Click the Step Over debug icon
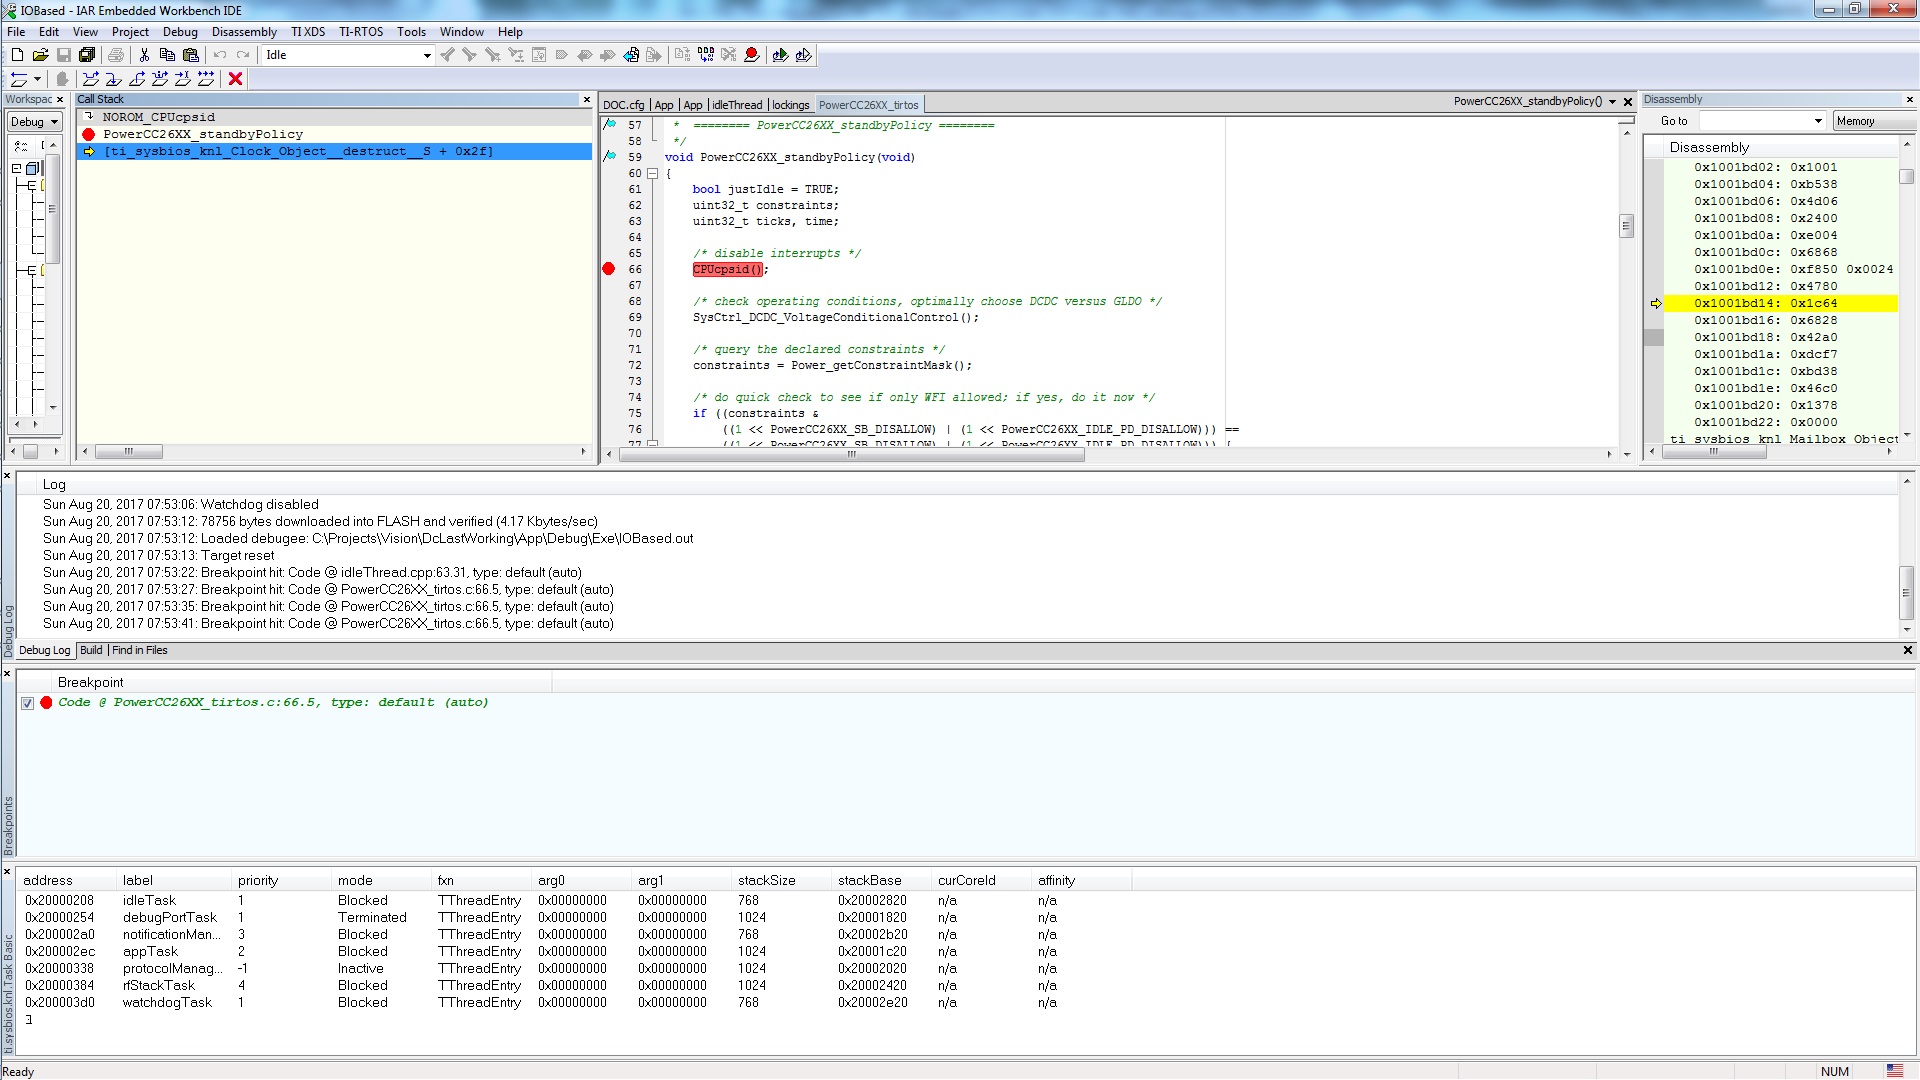Image resolution: width=1920 pixels, height=1080 pixels. click(91, 79)
